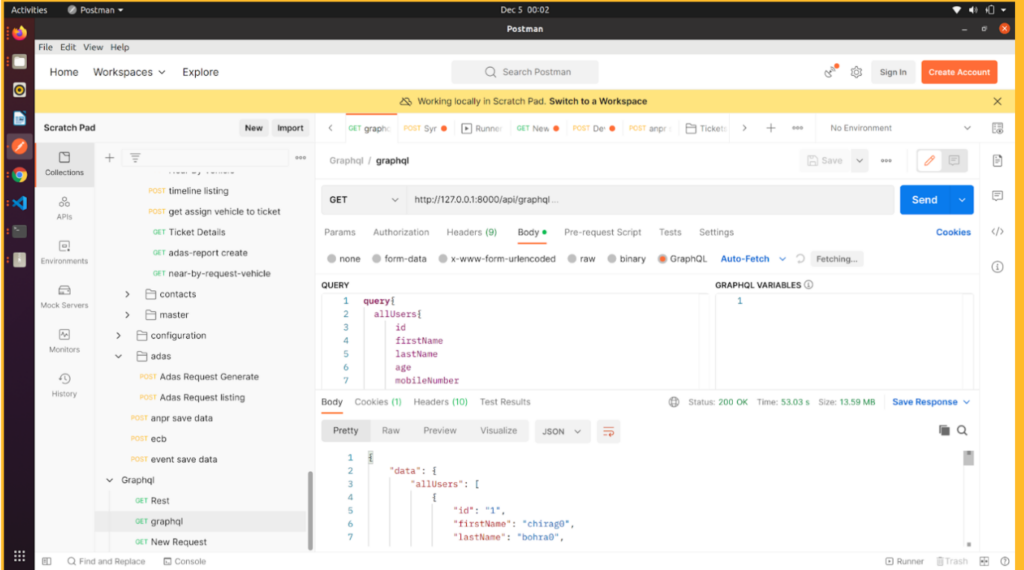Screen dimensions: 1024x570
Task: Open the History sidebar panel
Action: (64, 385)
